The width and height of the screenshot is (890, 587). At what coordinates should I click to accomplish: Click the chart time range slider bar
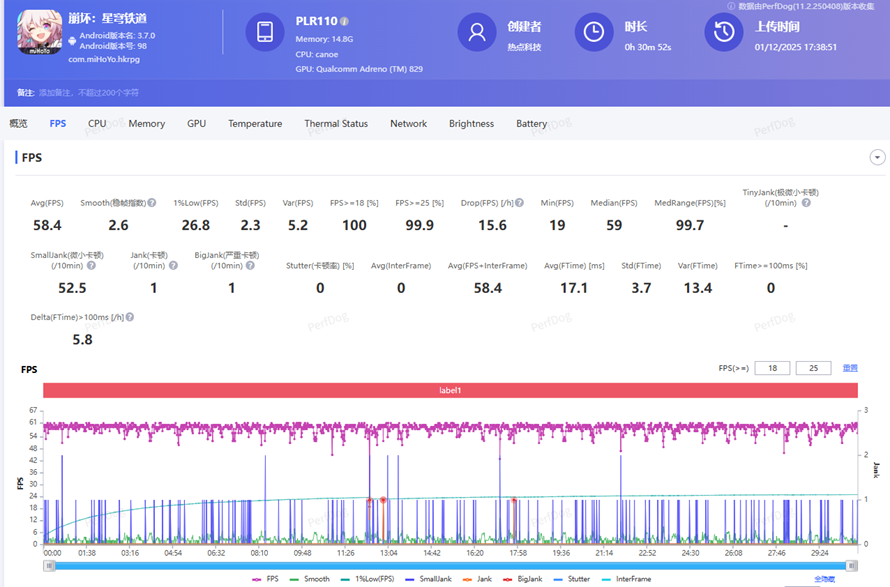point(450,565)
